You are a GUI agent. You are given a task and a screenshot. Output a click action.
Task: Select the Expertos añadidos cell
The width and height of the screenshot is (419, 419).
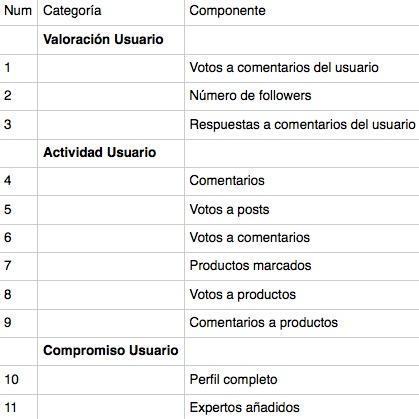click(302, 407)
